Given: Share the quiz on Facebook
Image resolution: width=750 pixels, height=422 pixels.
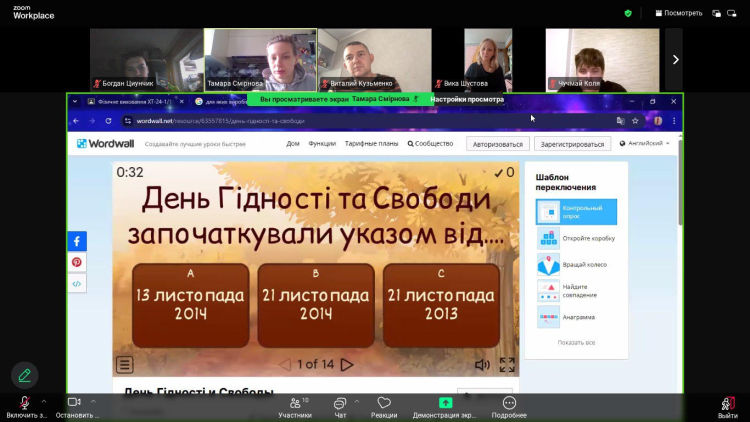Looking at the screenshot, I should point(77,241).
